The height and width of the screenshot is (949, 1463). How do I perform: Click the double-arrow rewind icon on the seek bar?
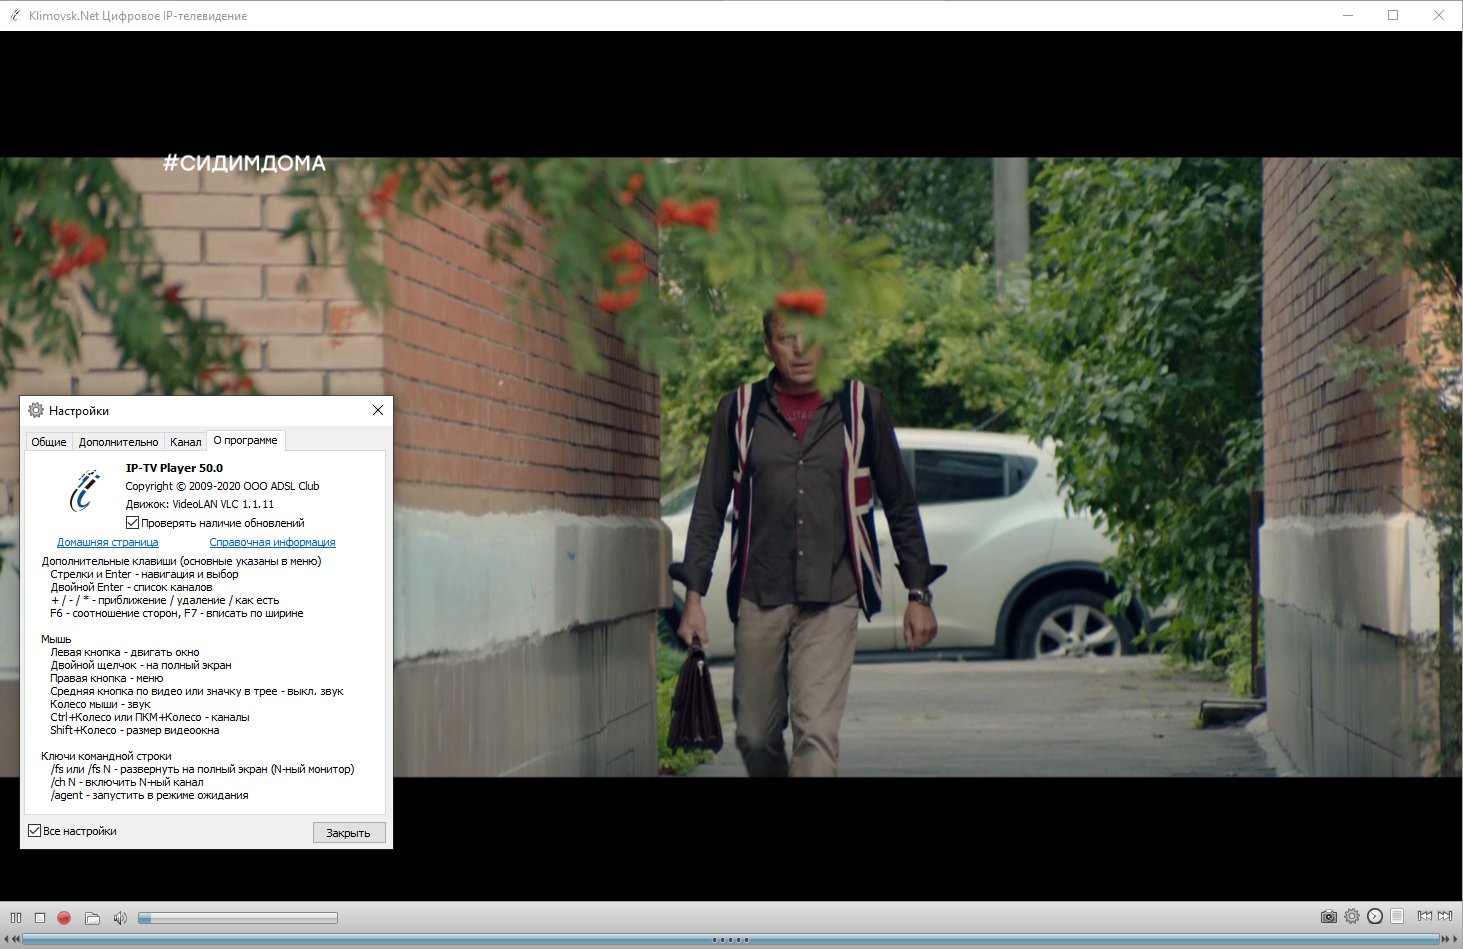pyautogui.click(x=14, y=939)
